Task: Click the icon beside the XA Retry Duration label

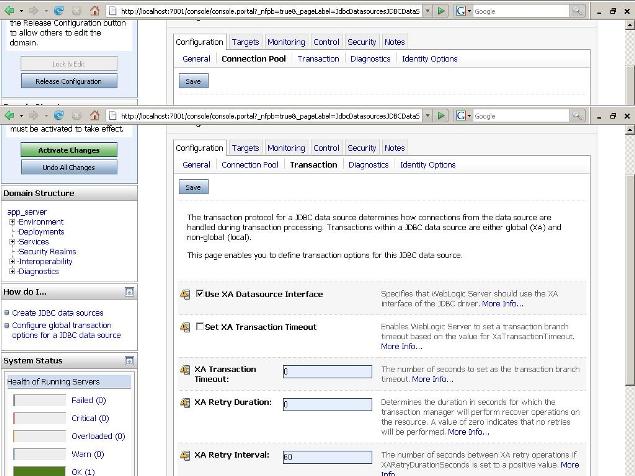Action: 185,403
